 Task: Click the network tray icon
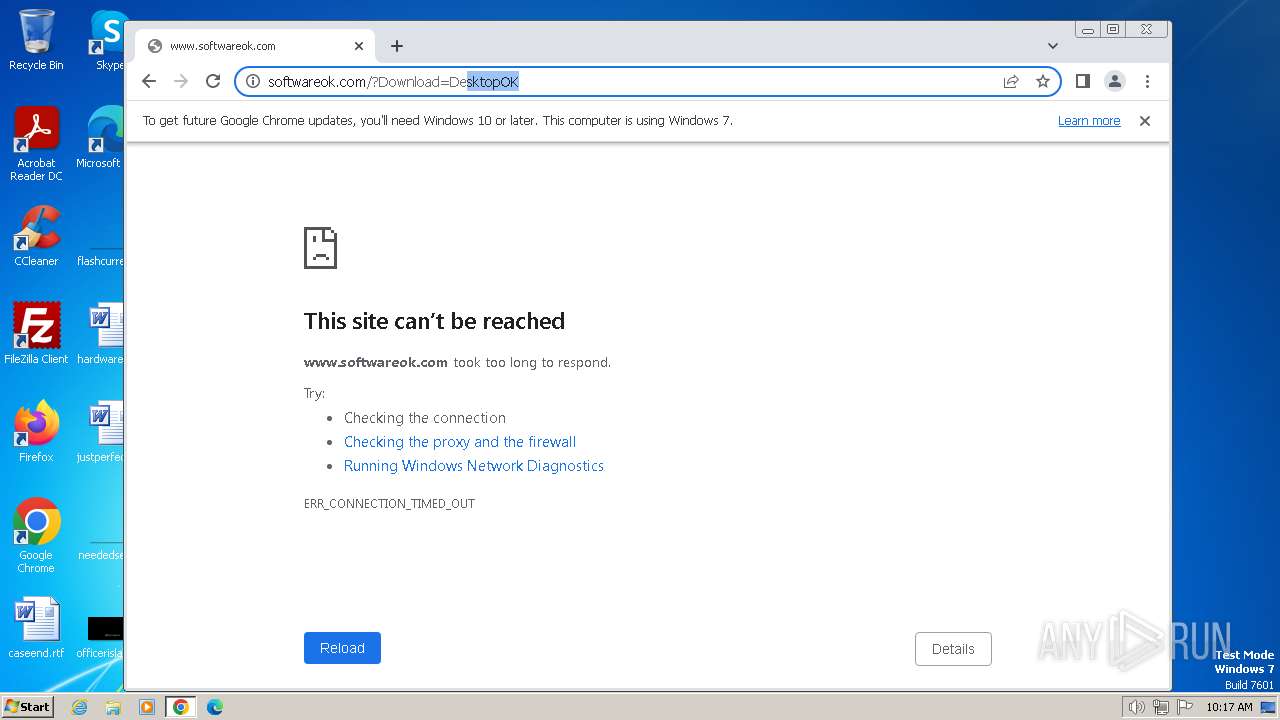pyautogui.click(x=1160, y=707)
